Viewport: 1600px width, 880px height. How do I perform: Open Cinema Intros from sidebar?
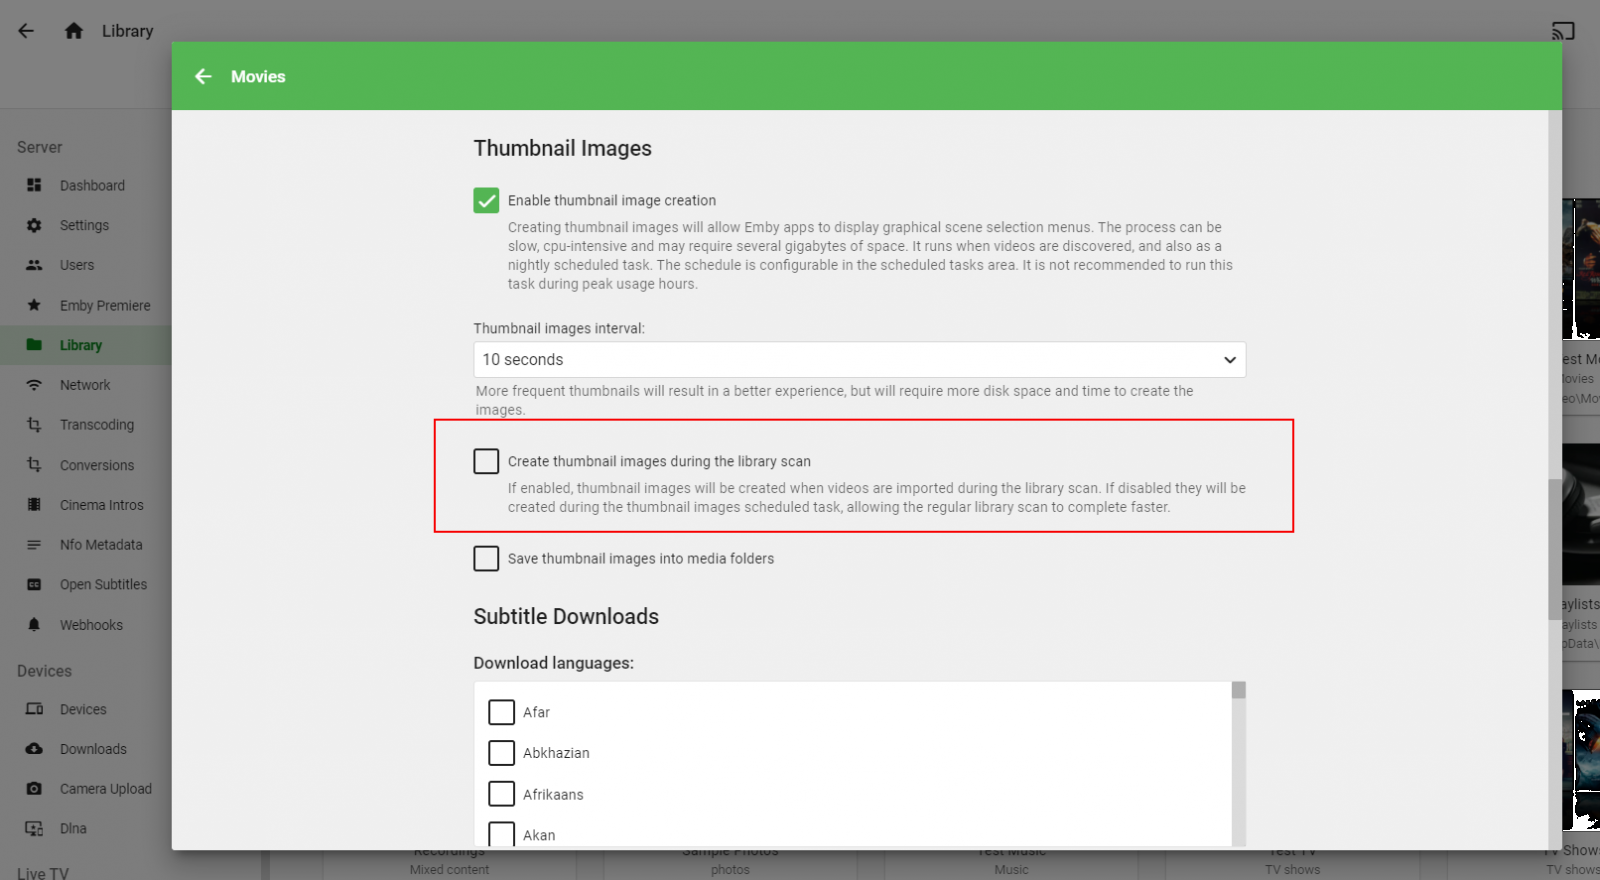[102, 505]
